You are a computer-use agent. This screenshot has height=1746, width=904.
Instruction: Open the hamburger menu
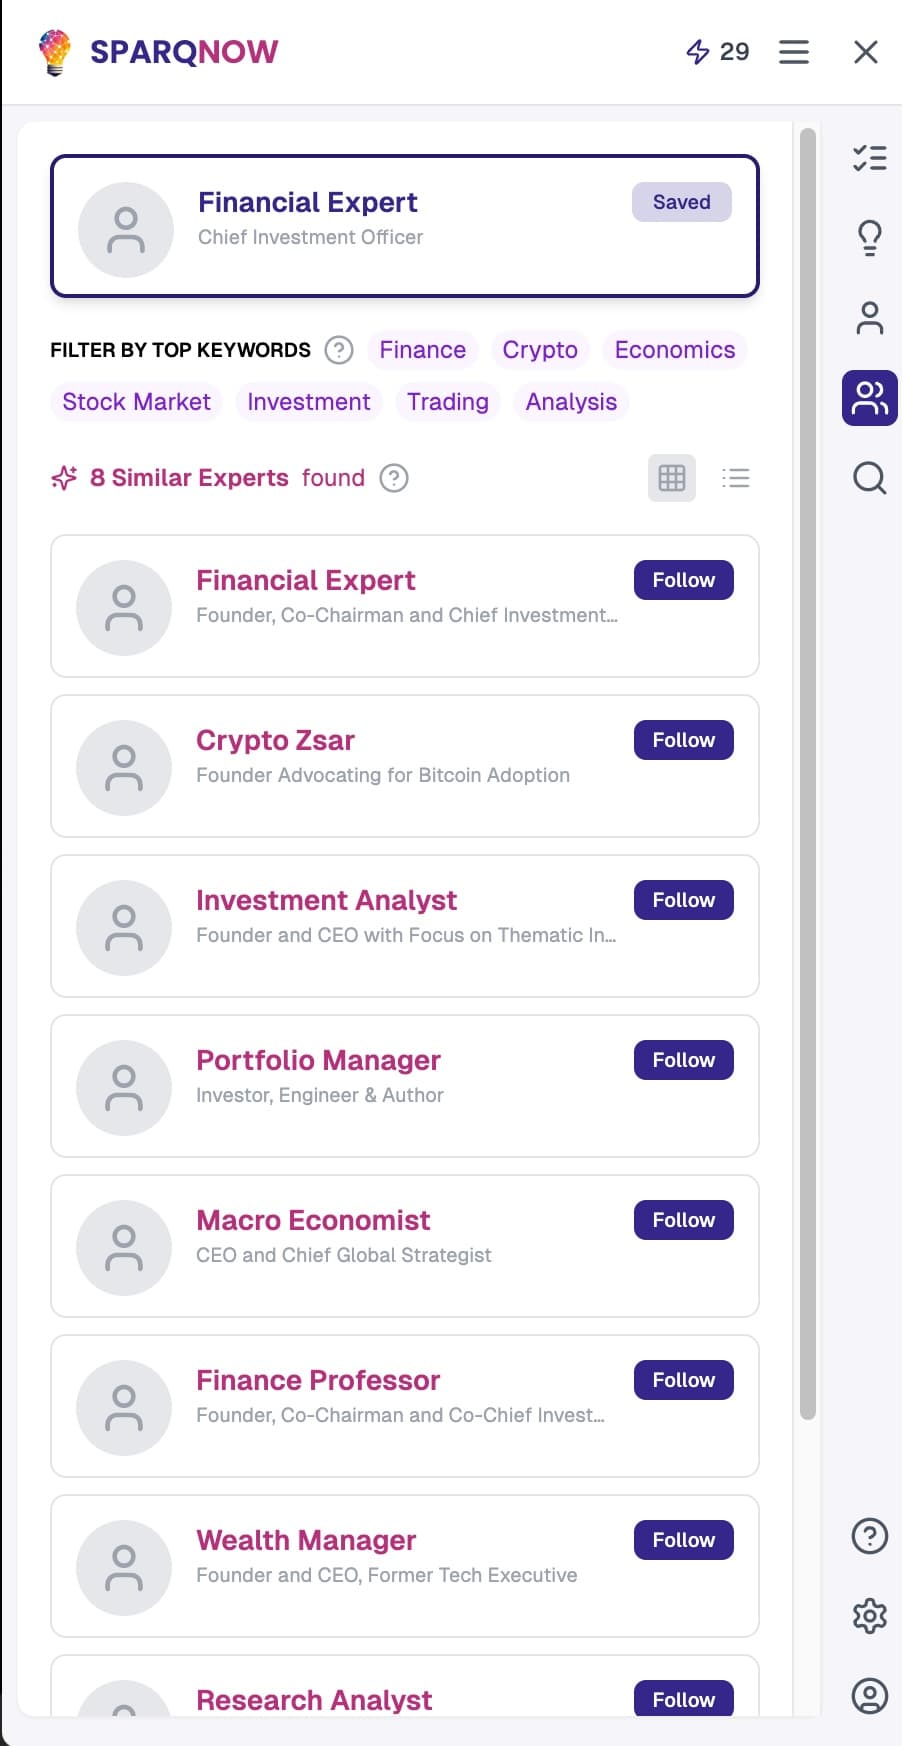pos(794,51)
